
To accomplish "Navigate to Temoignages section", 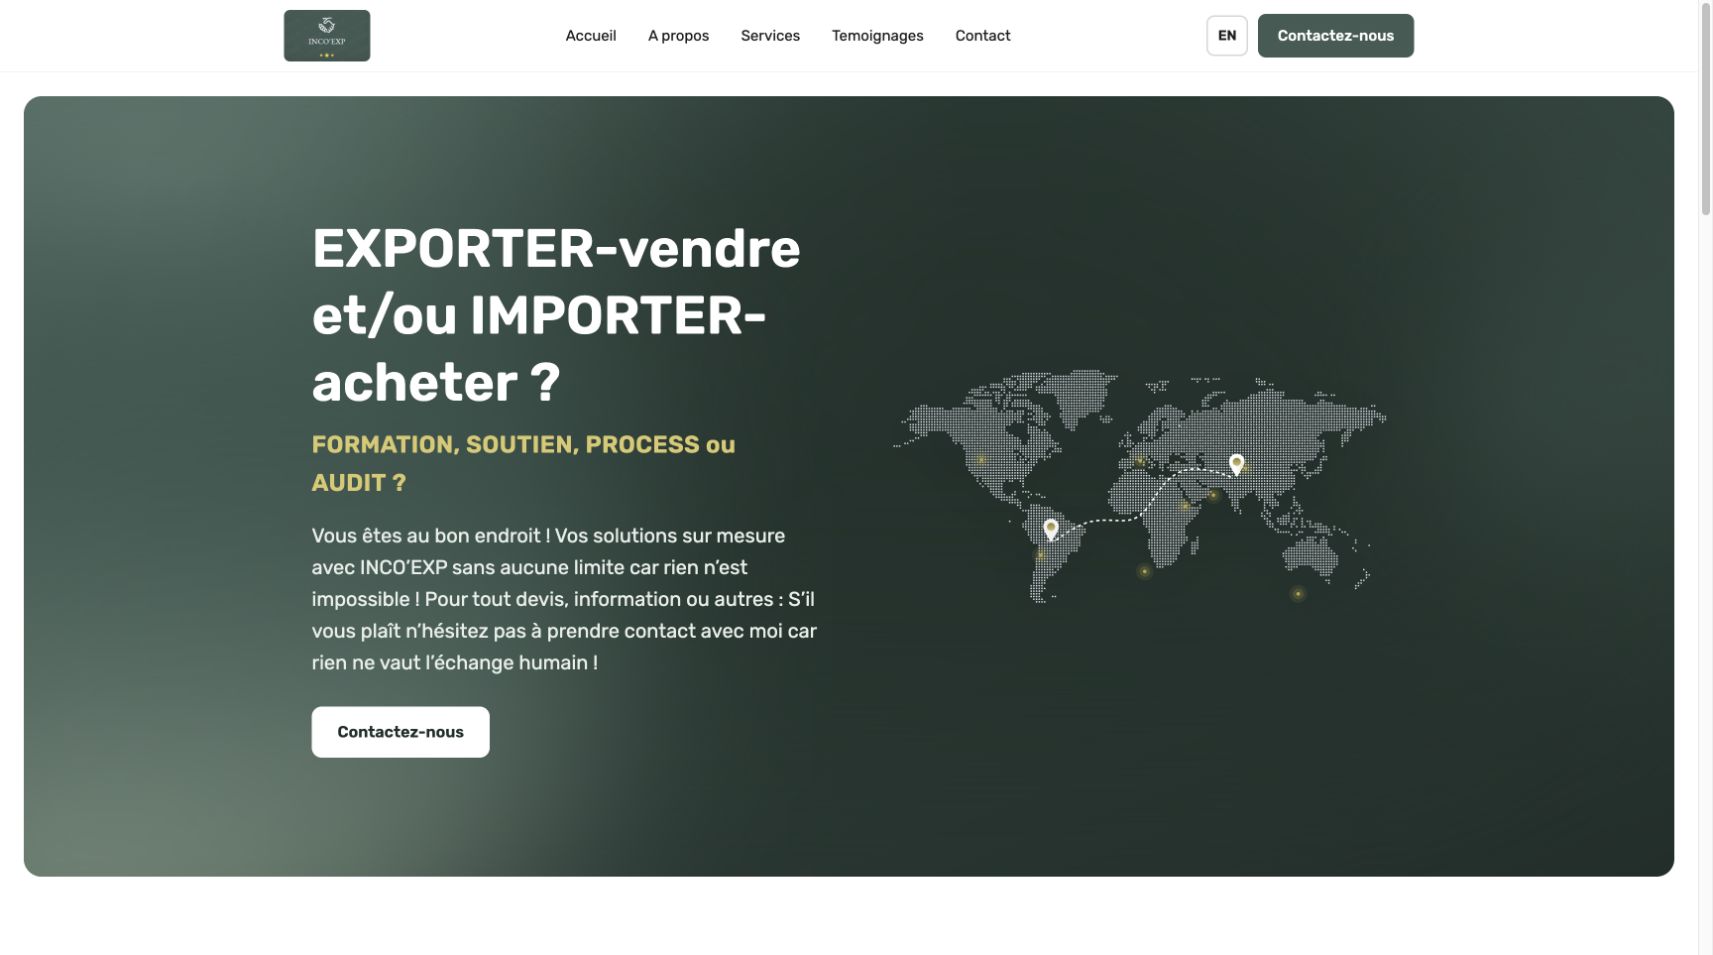I will click(x=877, y=36).
